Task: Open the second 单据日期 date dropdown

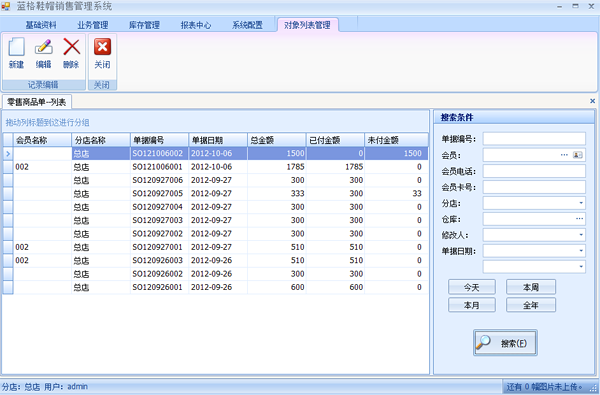Action: [581, 266]
